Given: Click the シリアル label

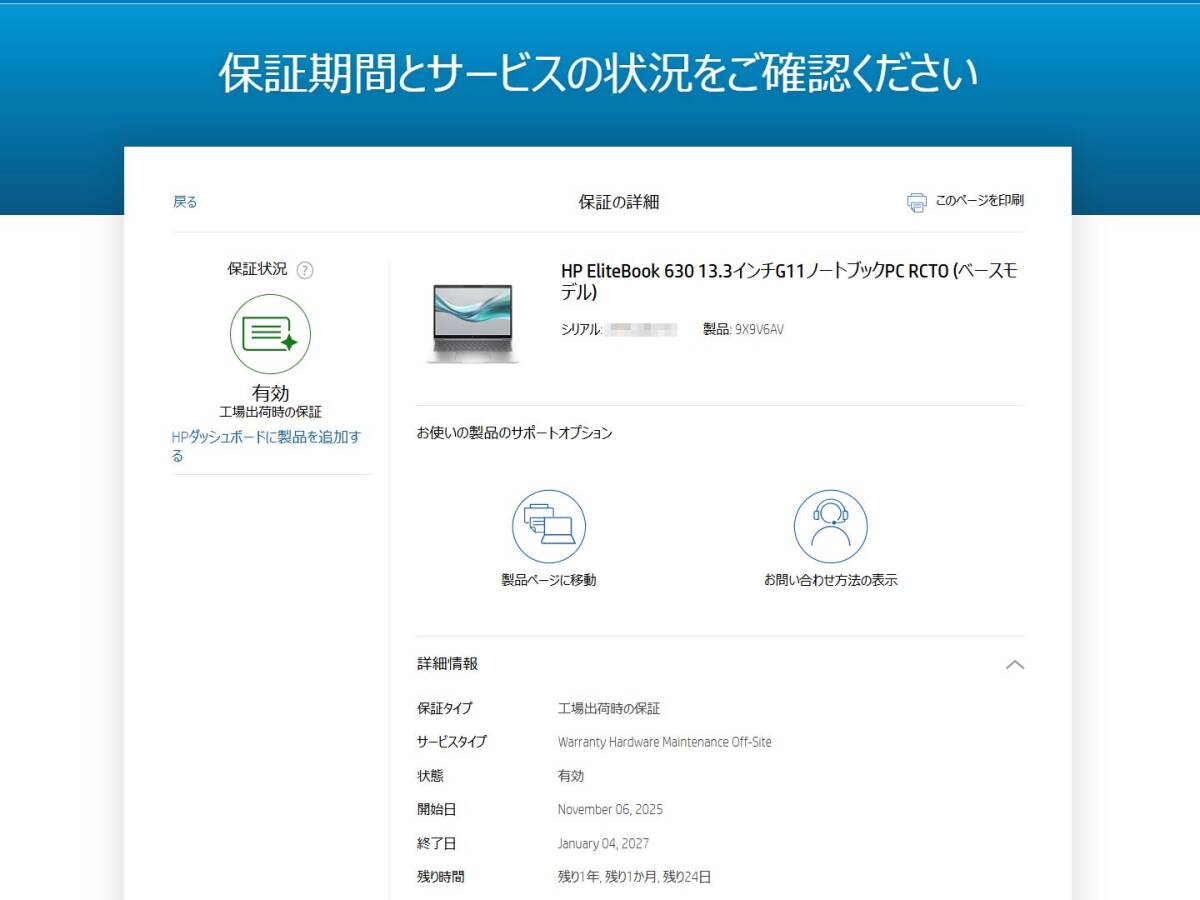Looking at the screenshot, I should 581,329.
